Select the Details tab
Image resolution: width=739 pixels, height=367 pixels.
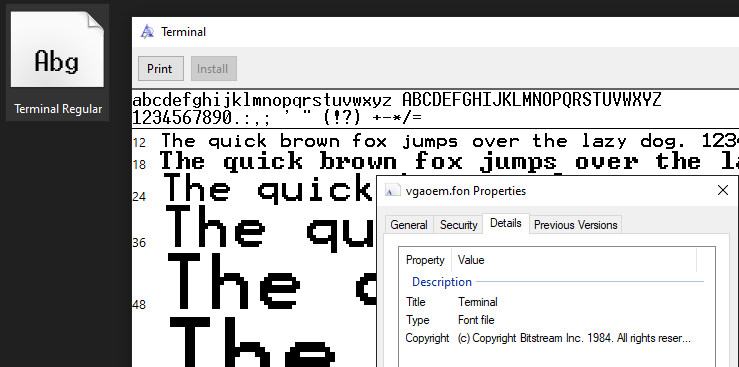point(506,223)
